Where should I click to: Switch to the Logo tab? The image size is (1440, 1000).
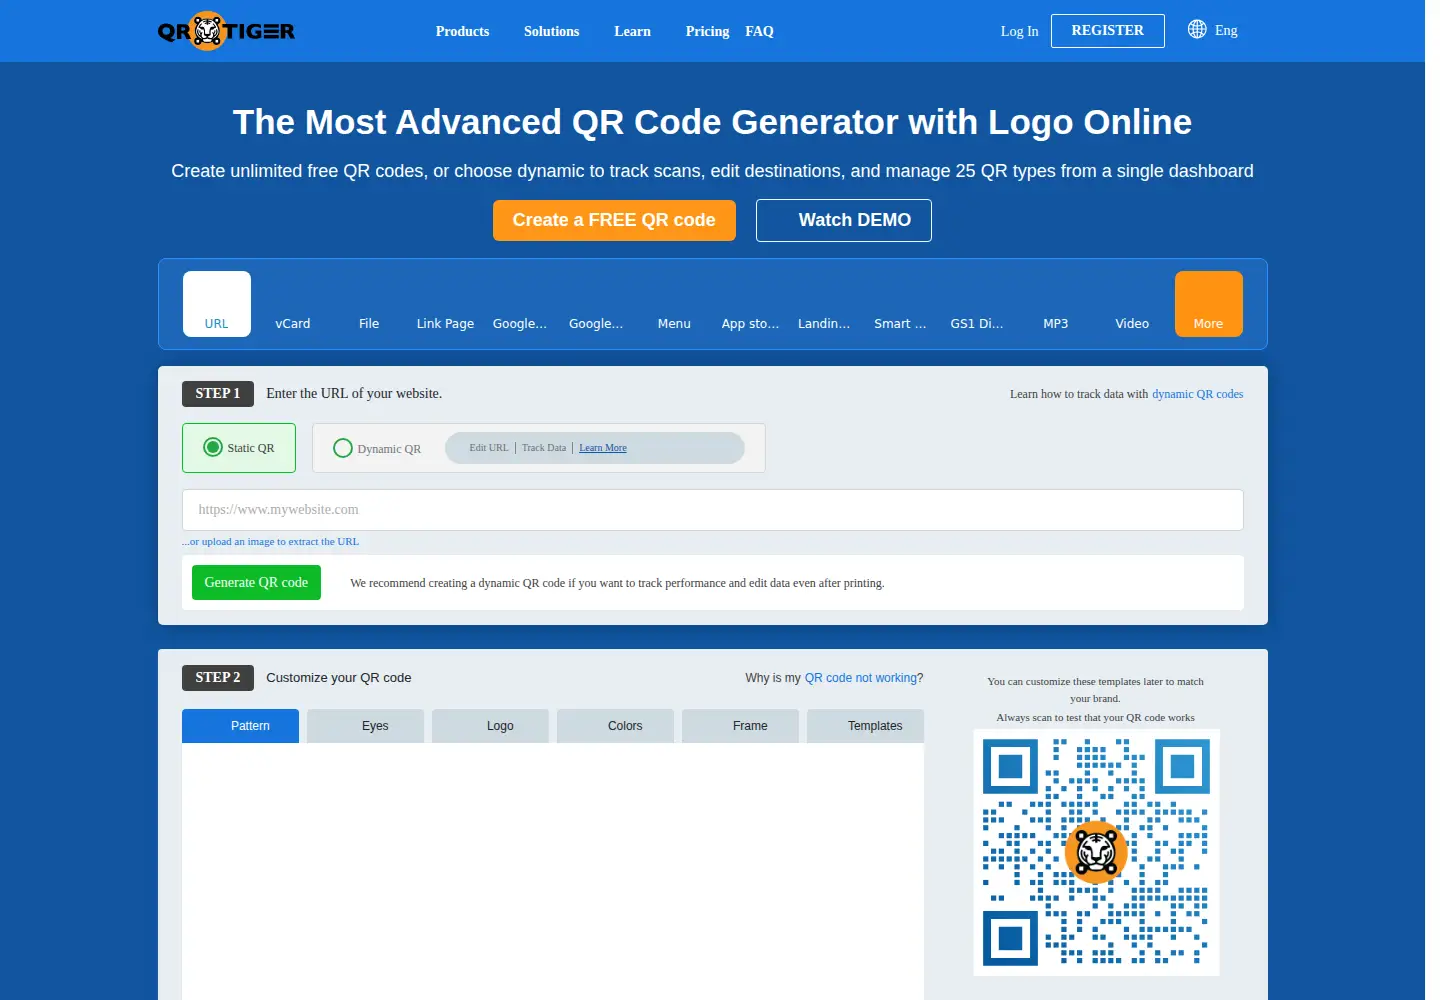click(x=490, y=726)
